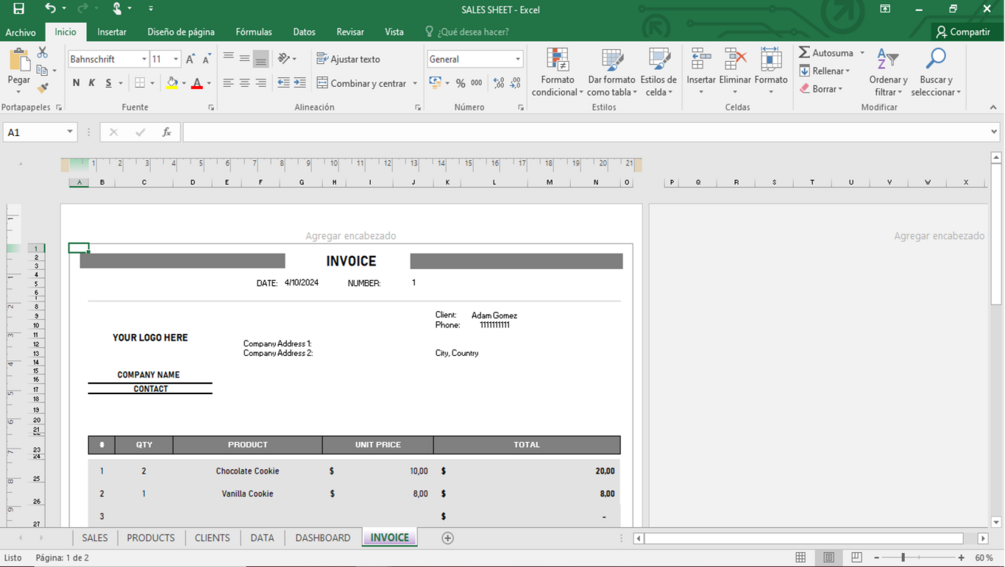1005x567 pixels.
Task: Switch to Normal view in status bar
Action: 800,557
